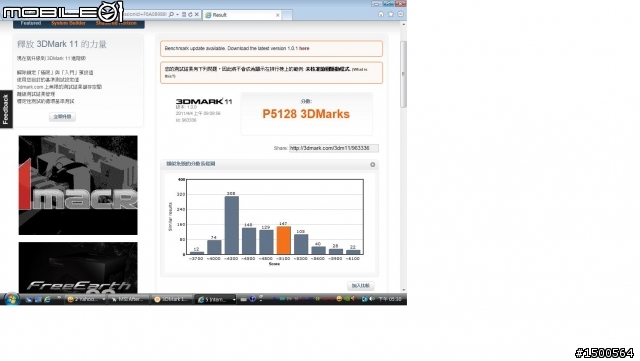
Task: Click the Switch Windows quick launch icon
Action: [38, 300]
